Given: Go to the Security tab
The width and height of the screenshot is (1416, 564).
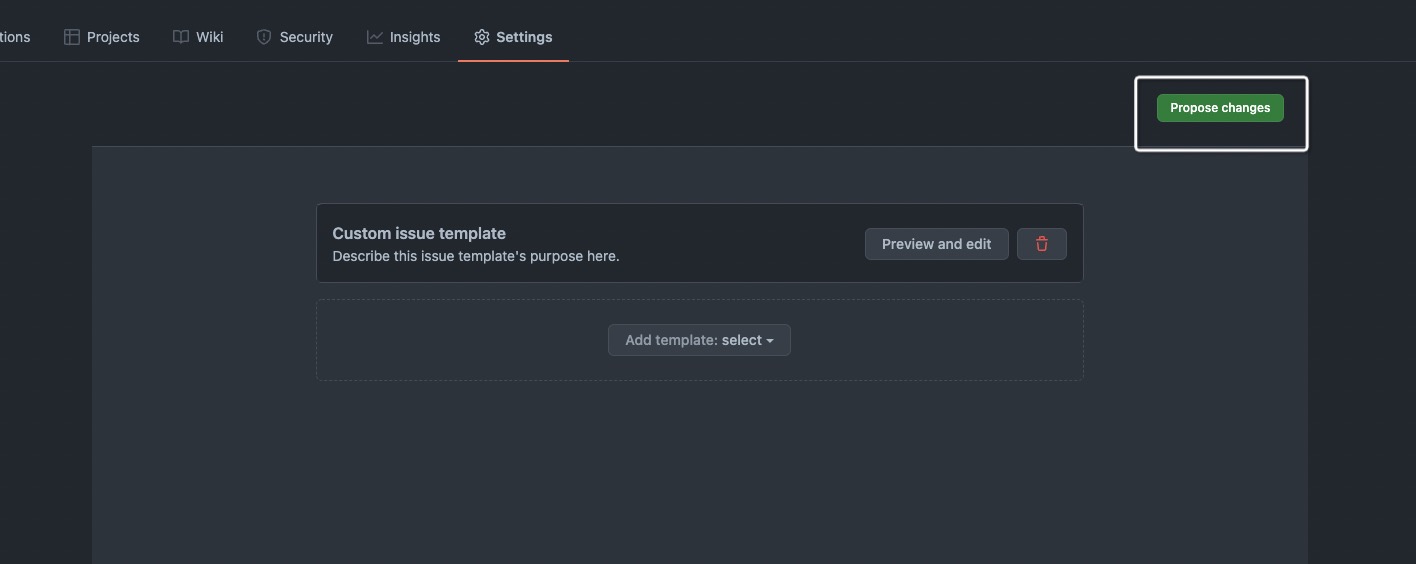Looking at the screenshot, I should point(295,37).
